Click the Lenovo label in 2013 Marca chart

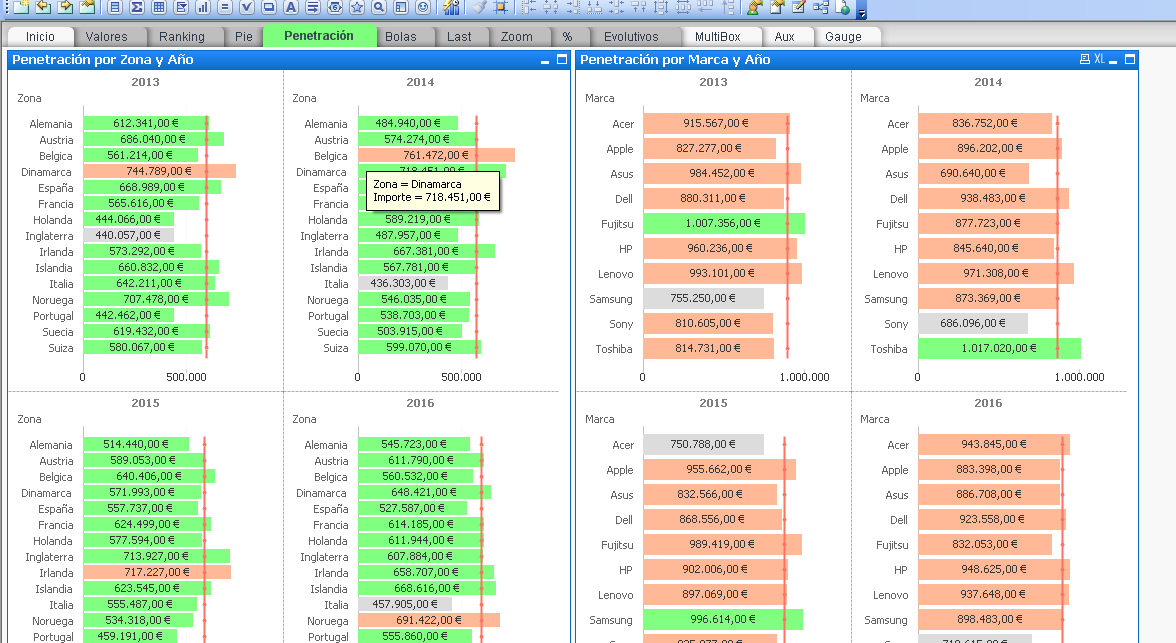[x=616, y=275]
